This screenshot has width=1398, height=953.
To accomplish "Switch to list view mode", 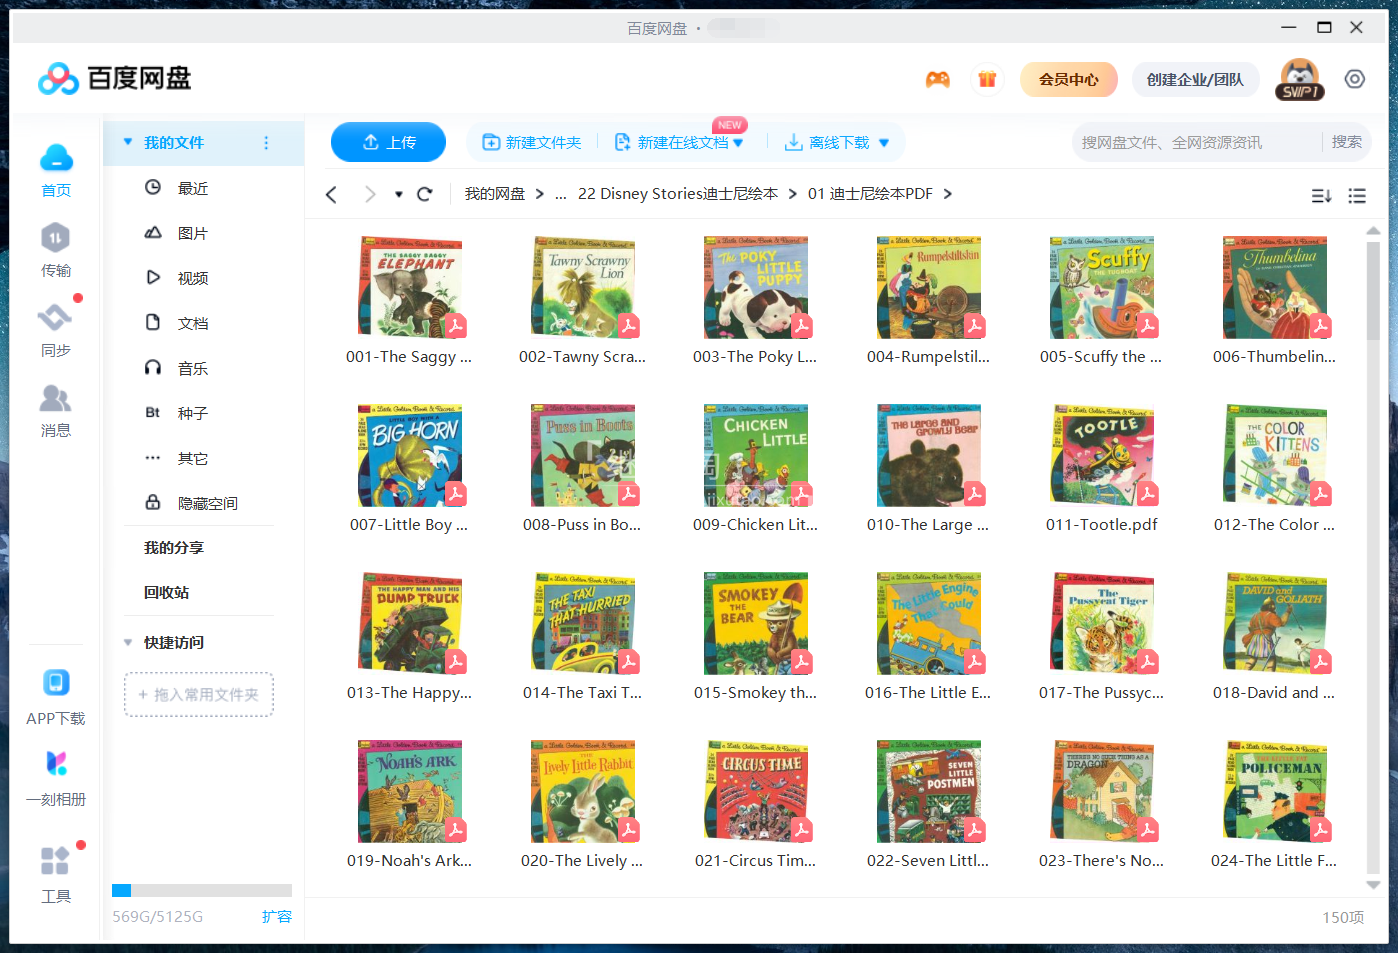I will (1356, 196).
